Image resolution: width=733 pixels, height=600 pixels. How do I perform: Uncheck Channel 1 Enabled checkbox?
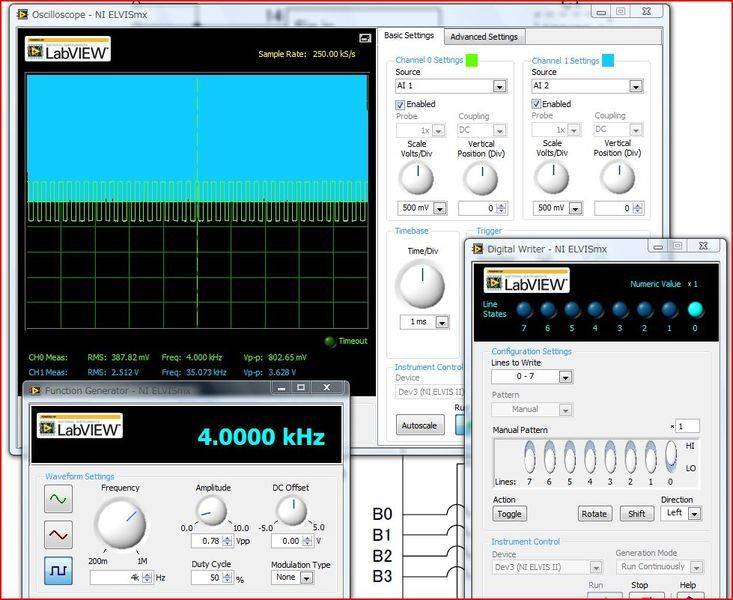coord(537,104)
